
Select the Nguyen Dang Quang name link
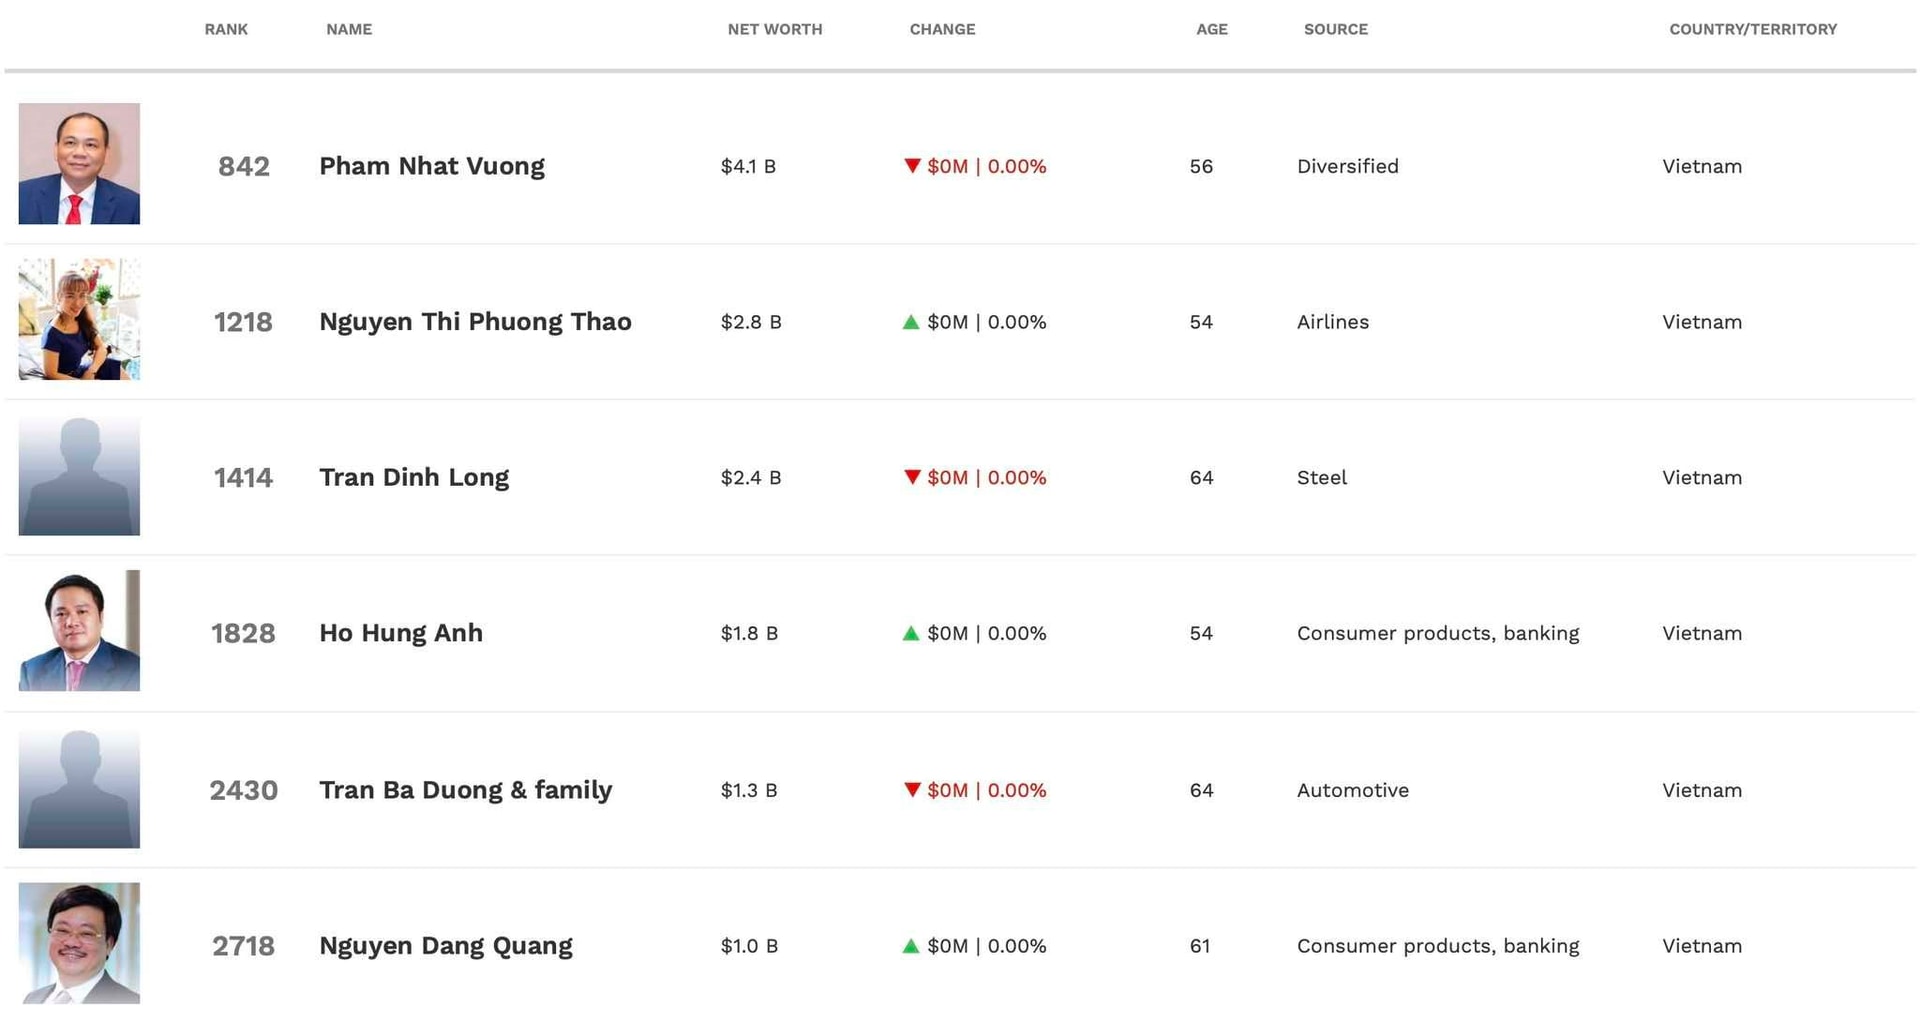tap(446, 946)
